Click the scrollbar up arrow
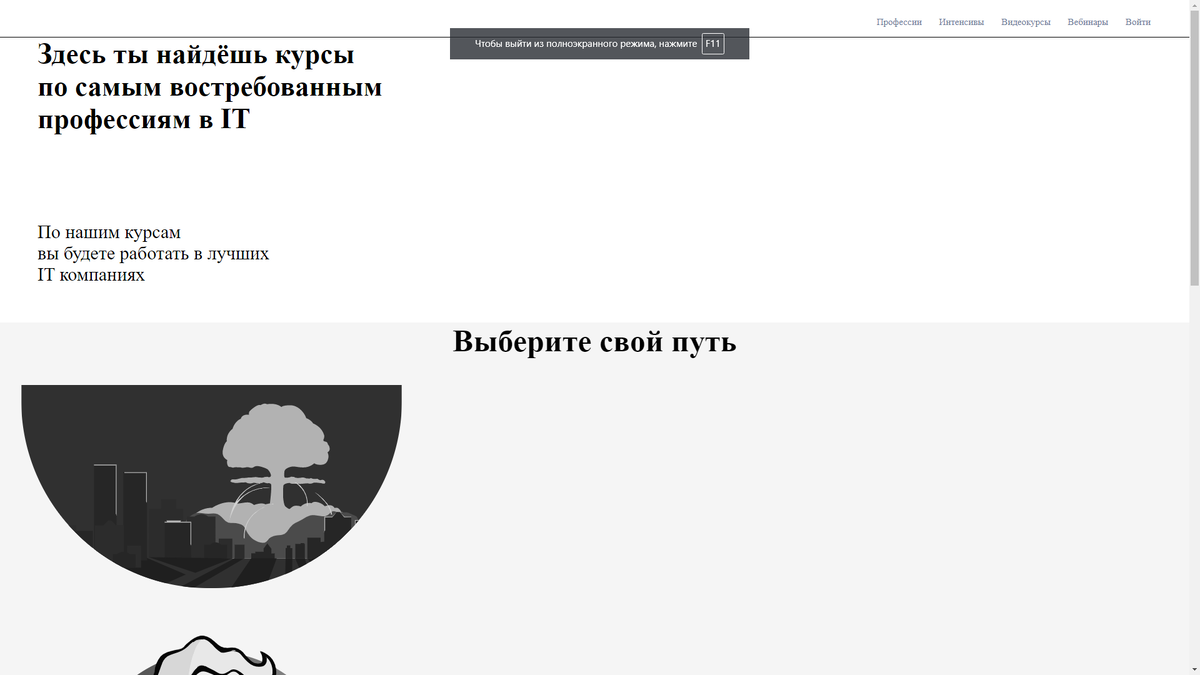Image resolution: width=1200 pixels, height=675 pixels. 1195,4
